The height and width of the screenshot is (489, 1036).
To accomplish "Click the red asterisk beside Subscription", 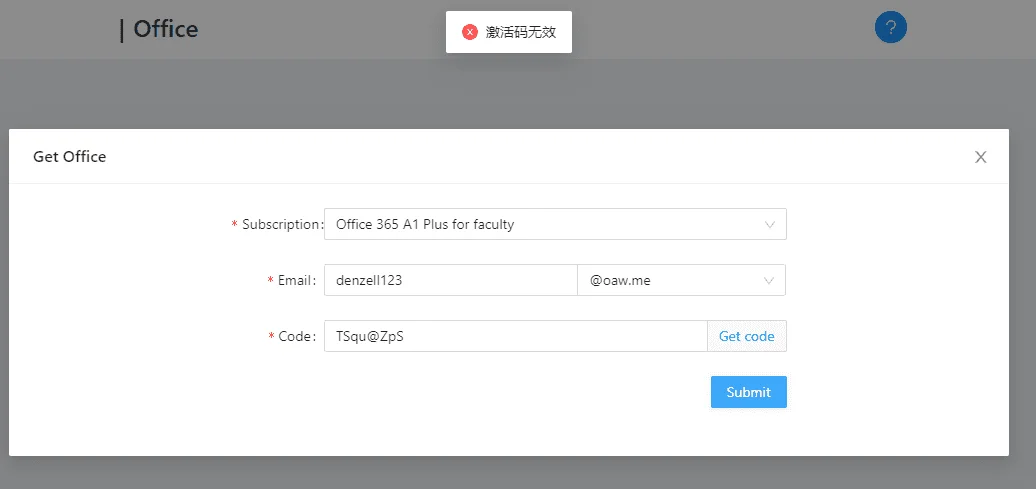I will pos(235,225).
